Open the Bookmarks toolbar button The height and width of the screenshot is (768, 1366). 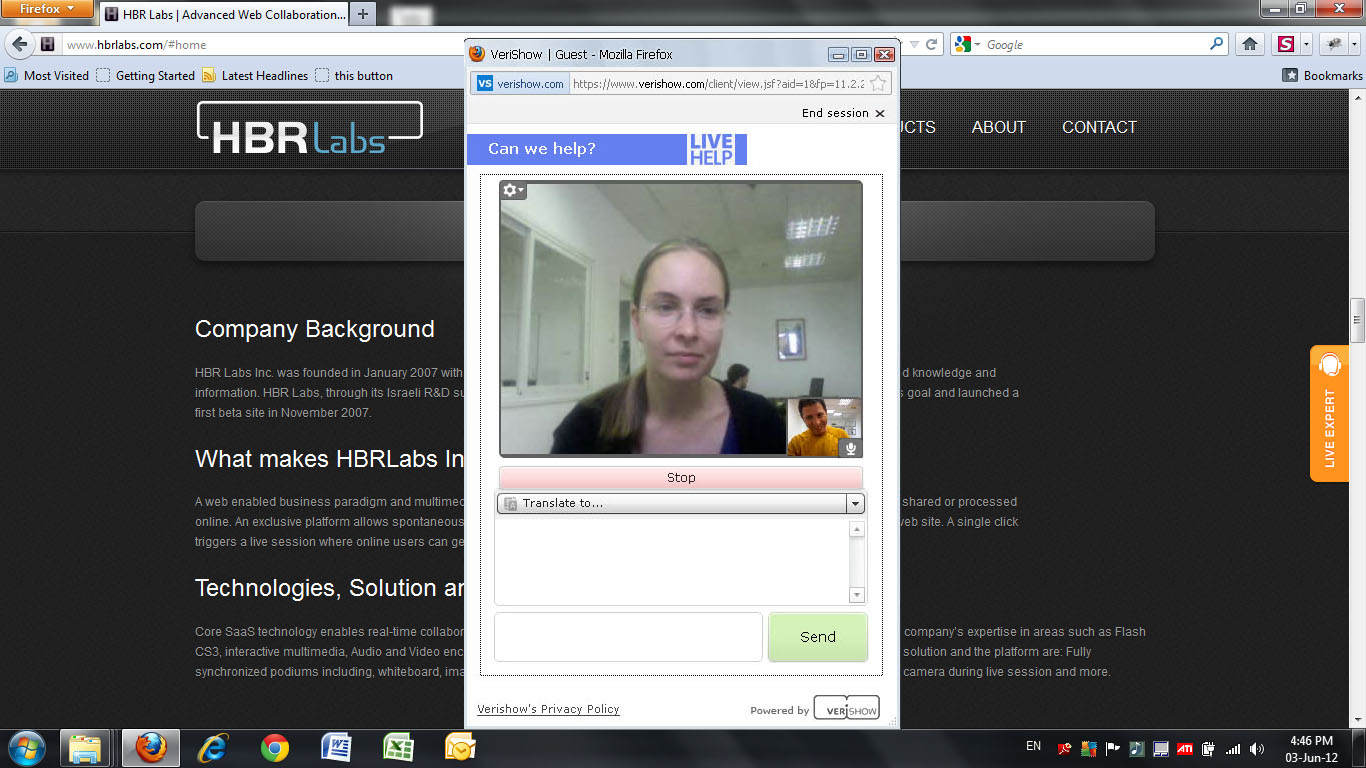[1322, 75]
